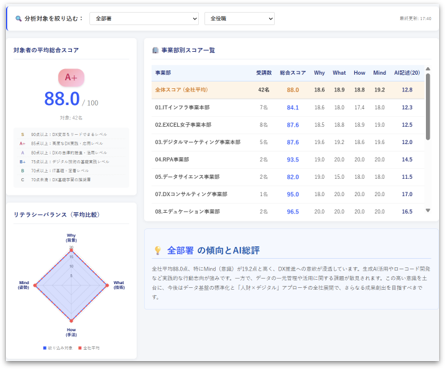Click the Why vertex point on radar chart

[x=71, y=250]
